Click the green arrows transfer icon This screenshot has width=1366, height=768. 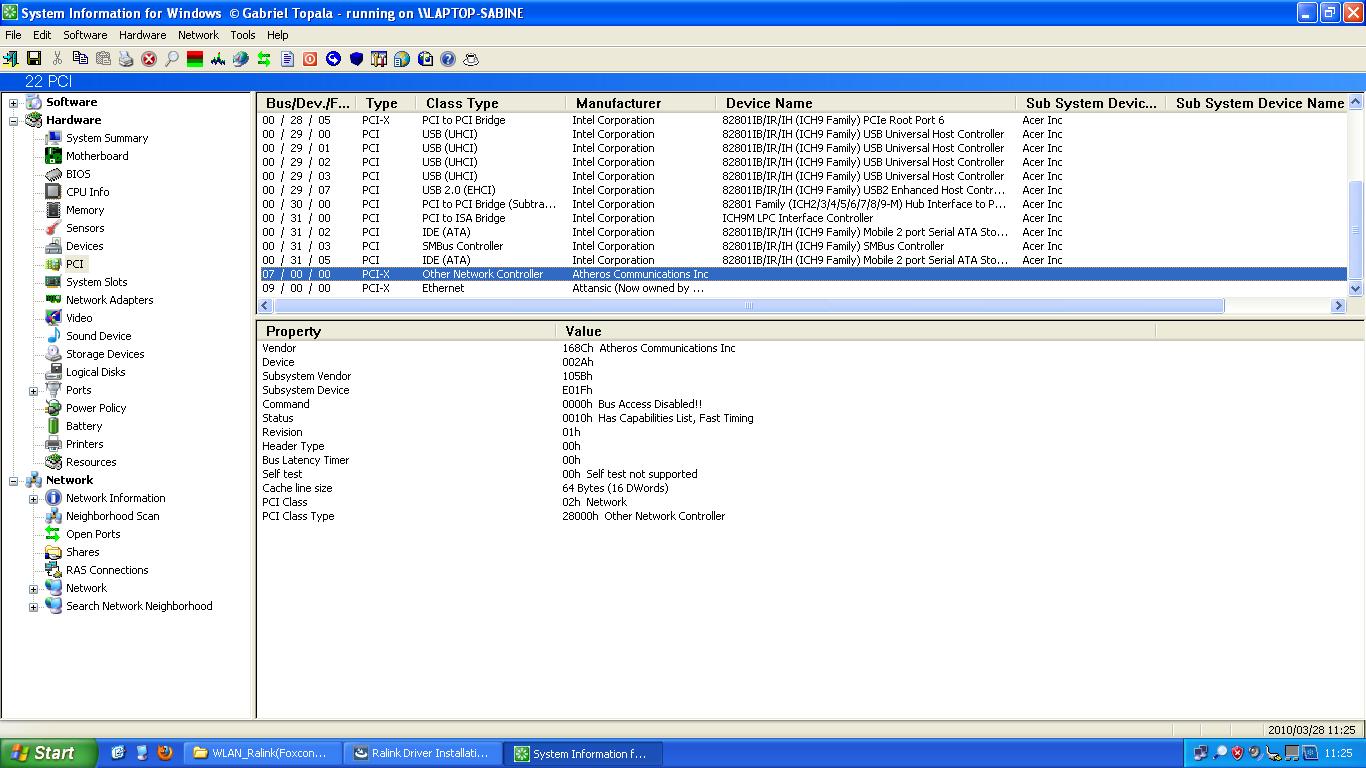[x=264, y=59]
